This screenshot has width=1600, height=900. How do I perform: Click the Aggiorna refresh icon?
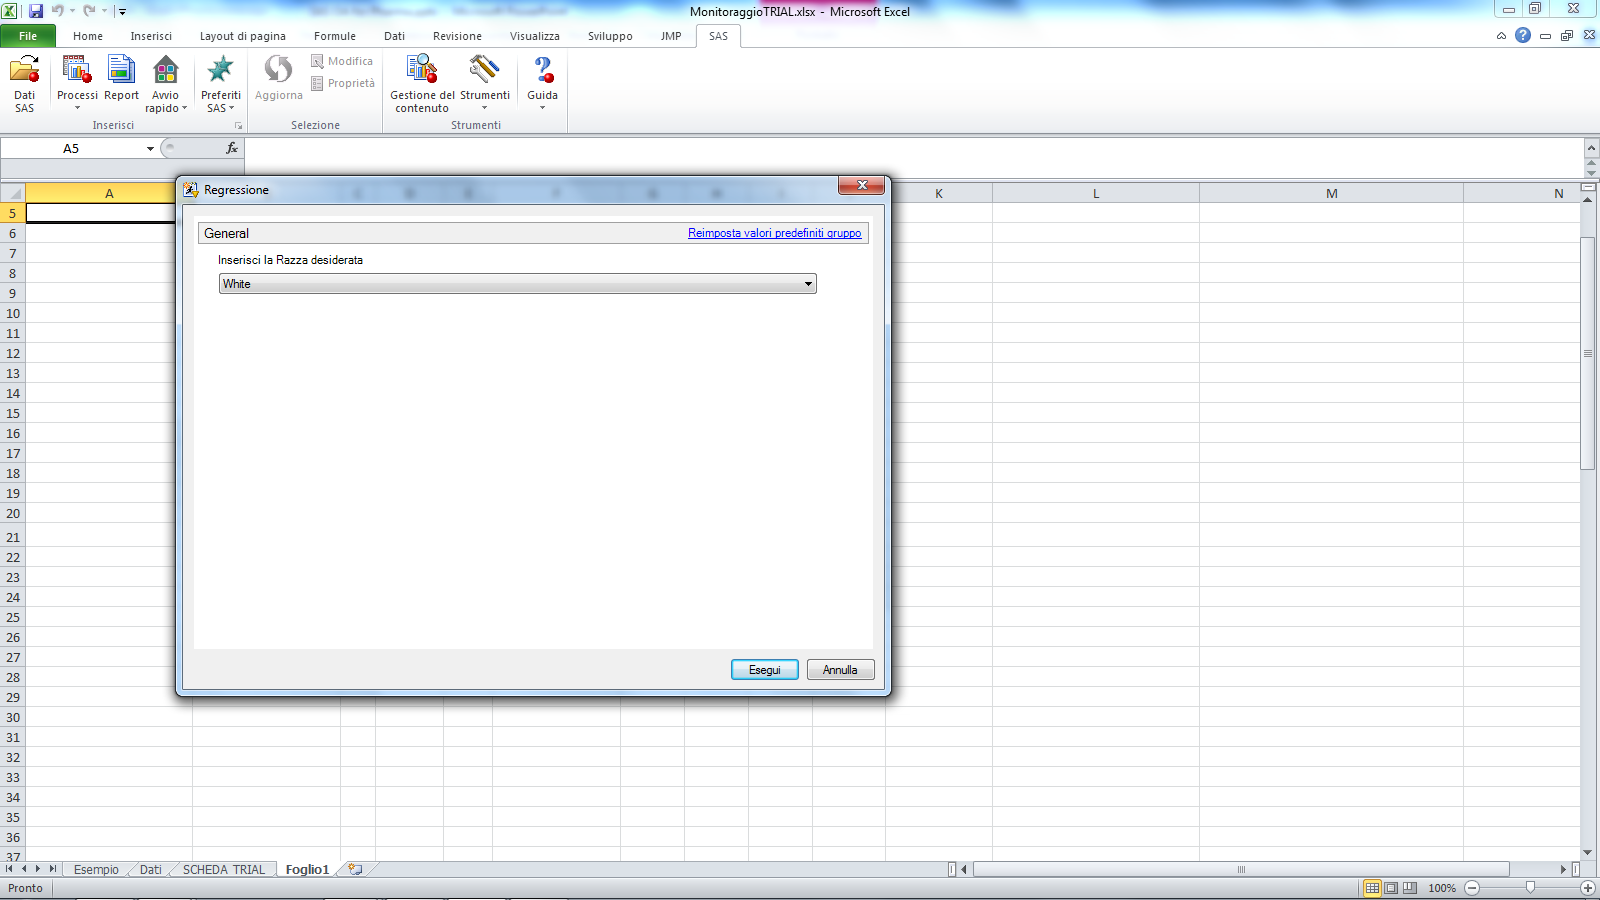click(278, 79)
